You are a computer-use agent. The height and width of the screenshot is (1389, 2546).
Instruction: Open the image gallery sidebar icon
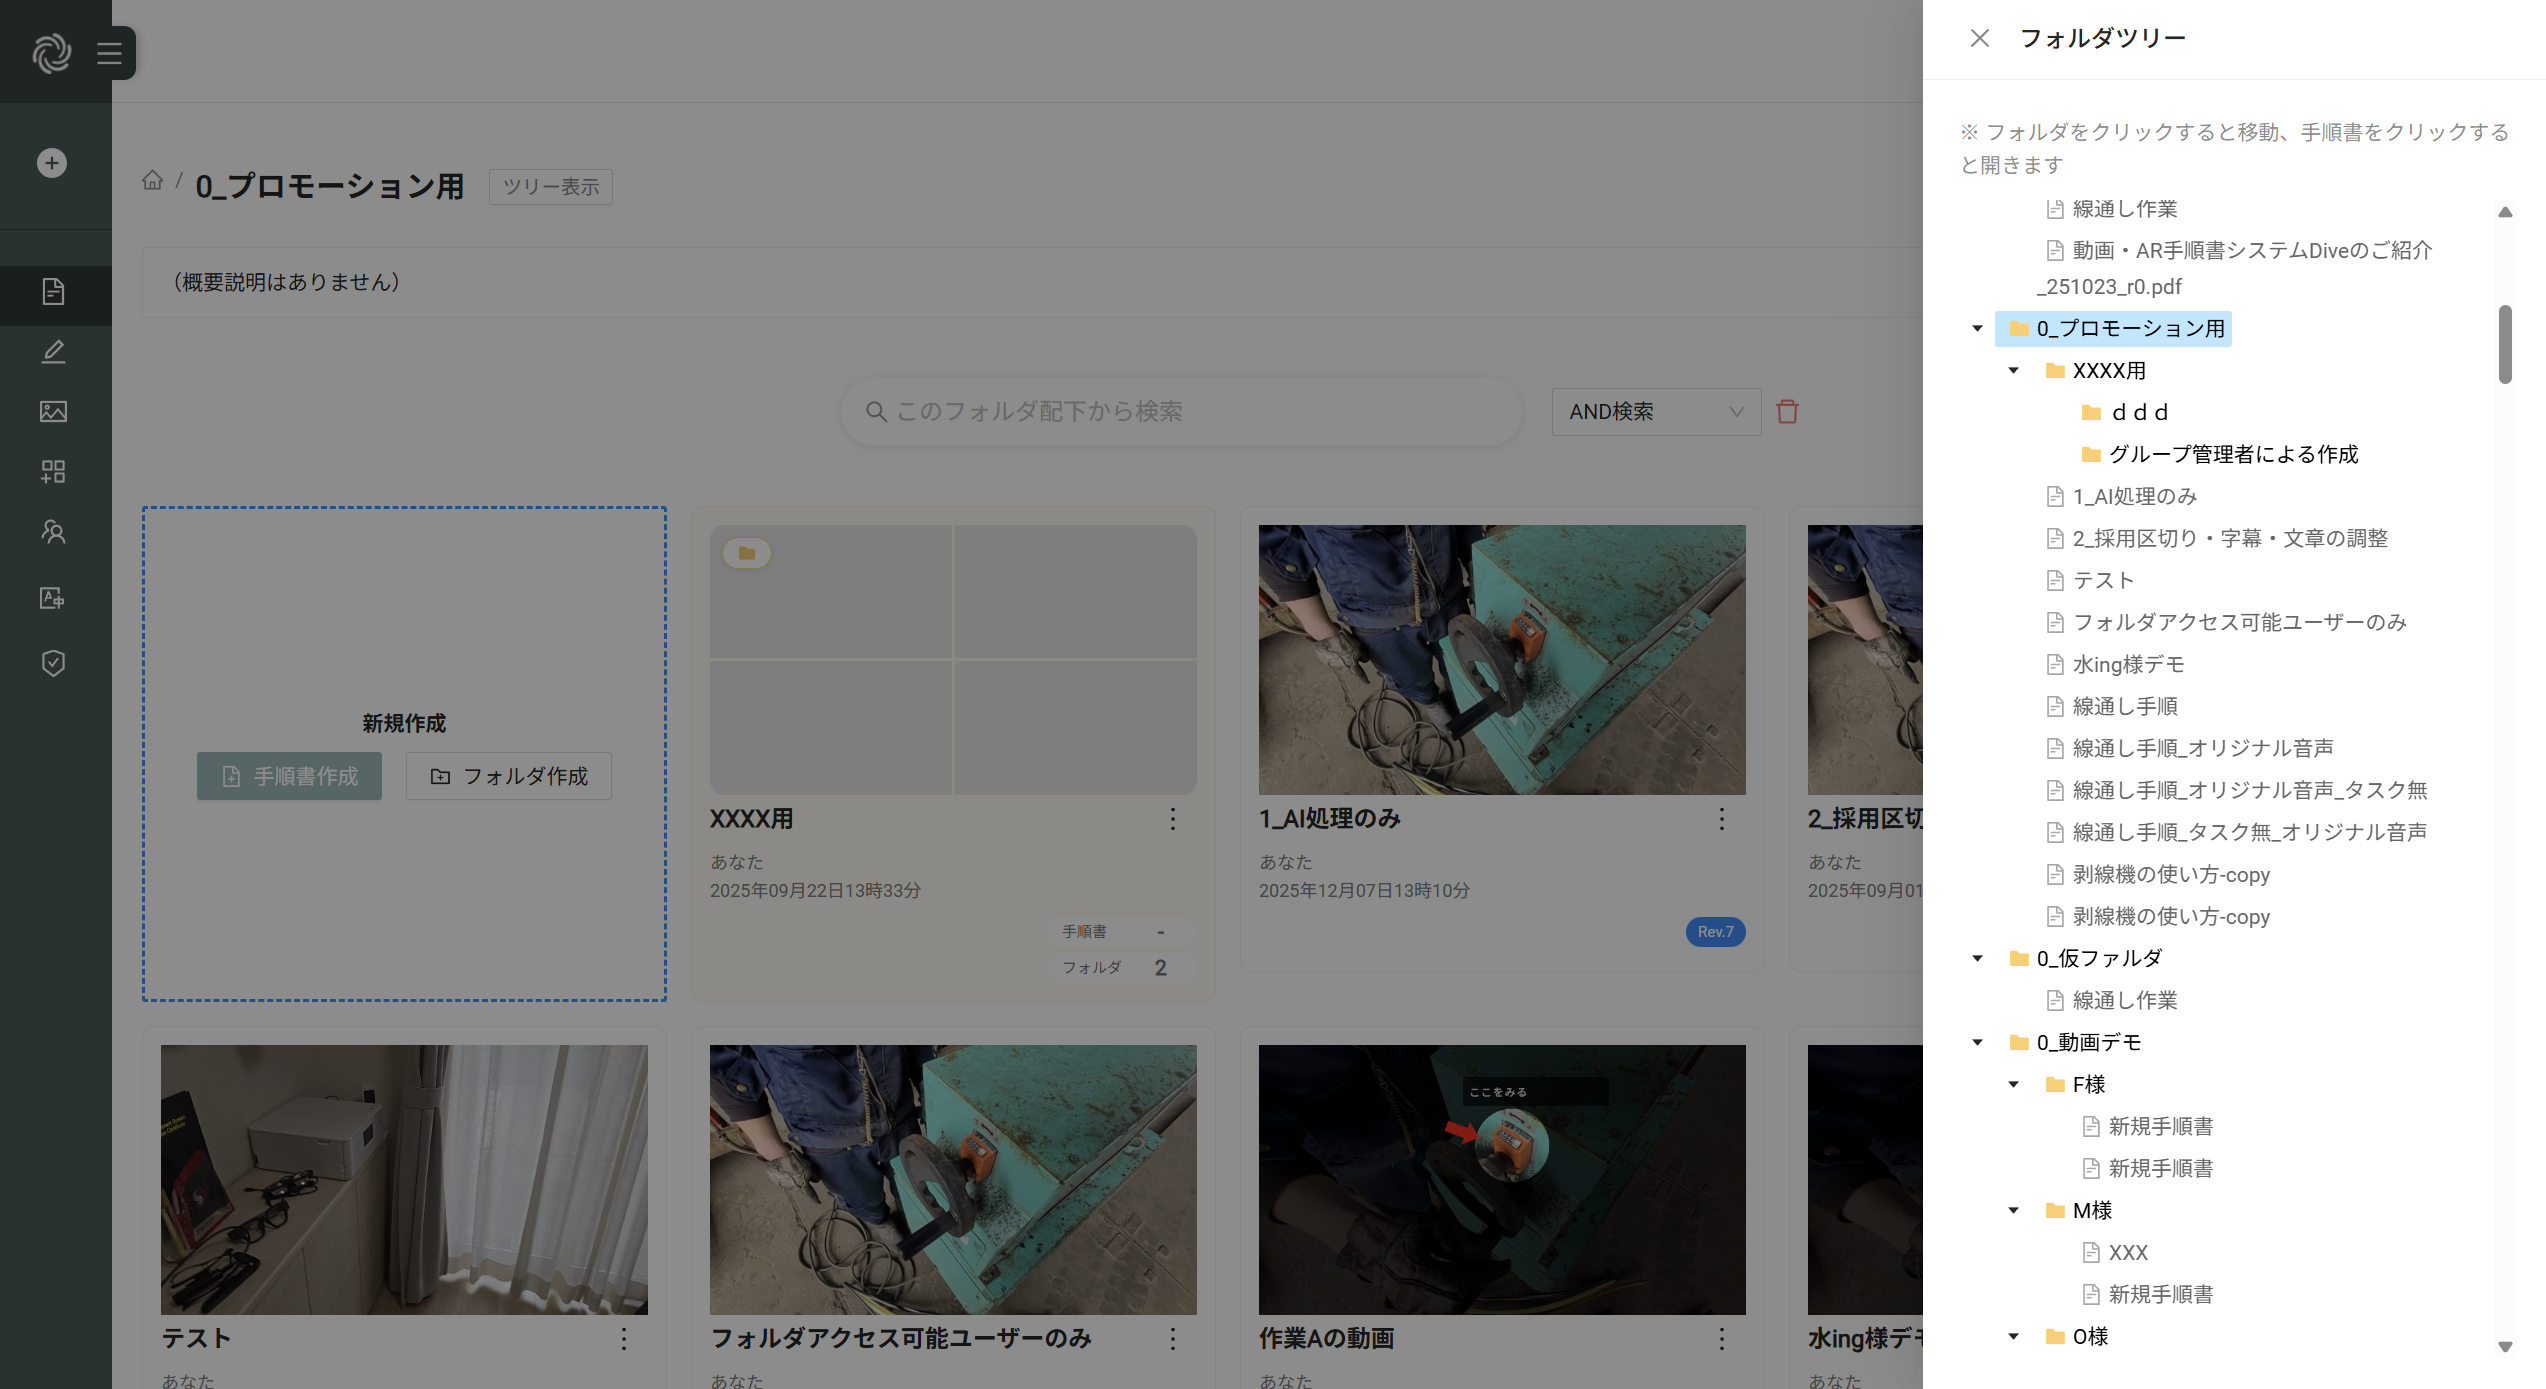point(53,411)
